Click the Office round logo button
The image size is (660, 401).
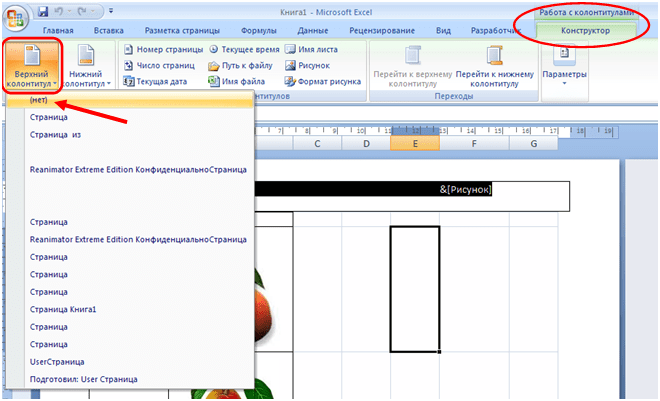click(x=16, y=19)
